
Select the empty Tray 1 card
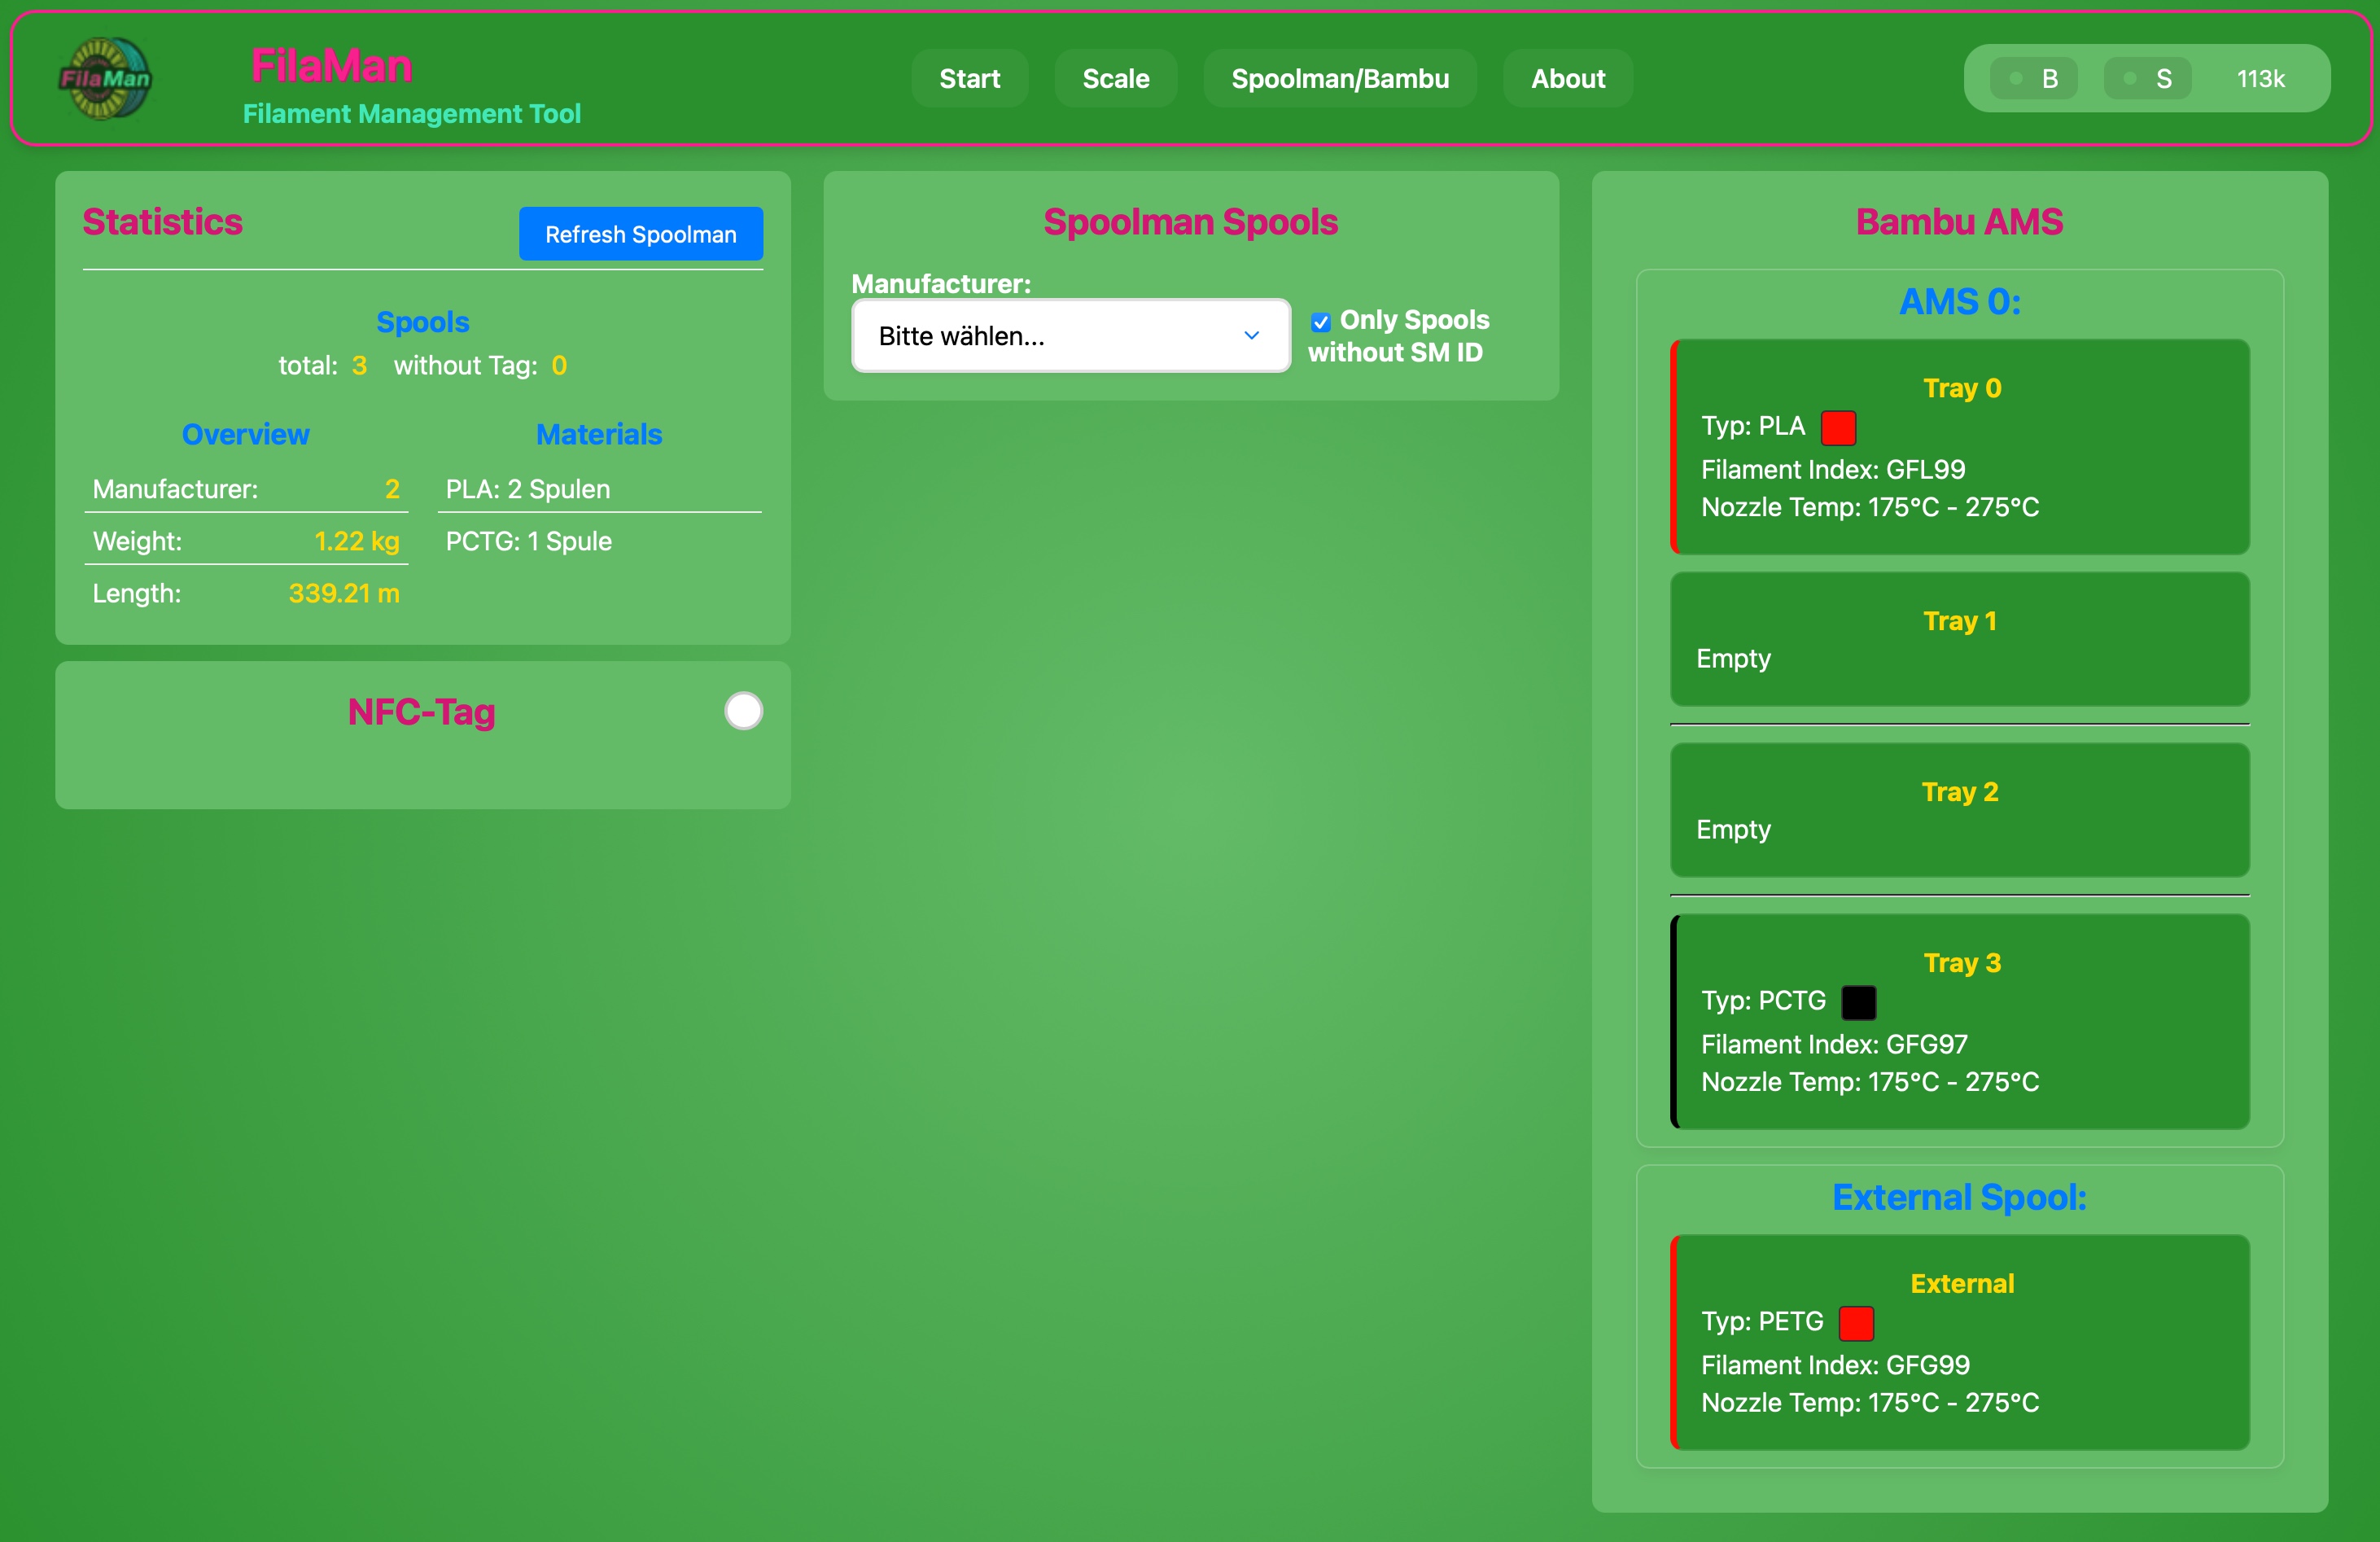(1959, 640)
